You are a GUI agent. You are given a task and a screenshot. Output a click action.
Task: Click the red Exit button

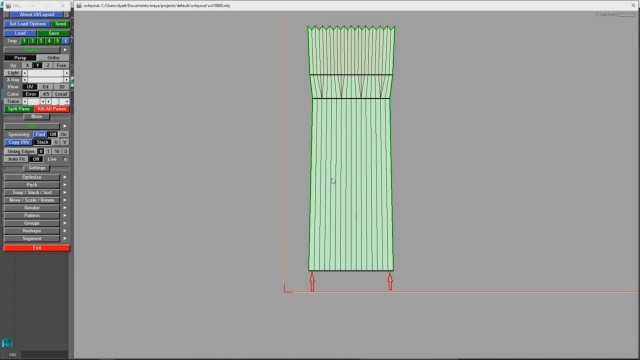[37, 248]
